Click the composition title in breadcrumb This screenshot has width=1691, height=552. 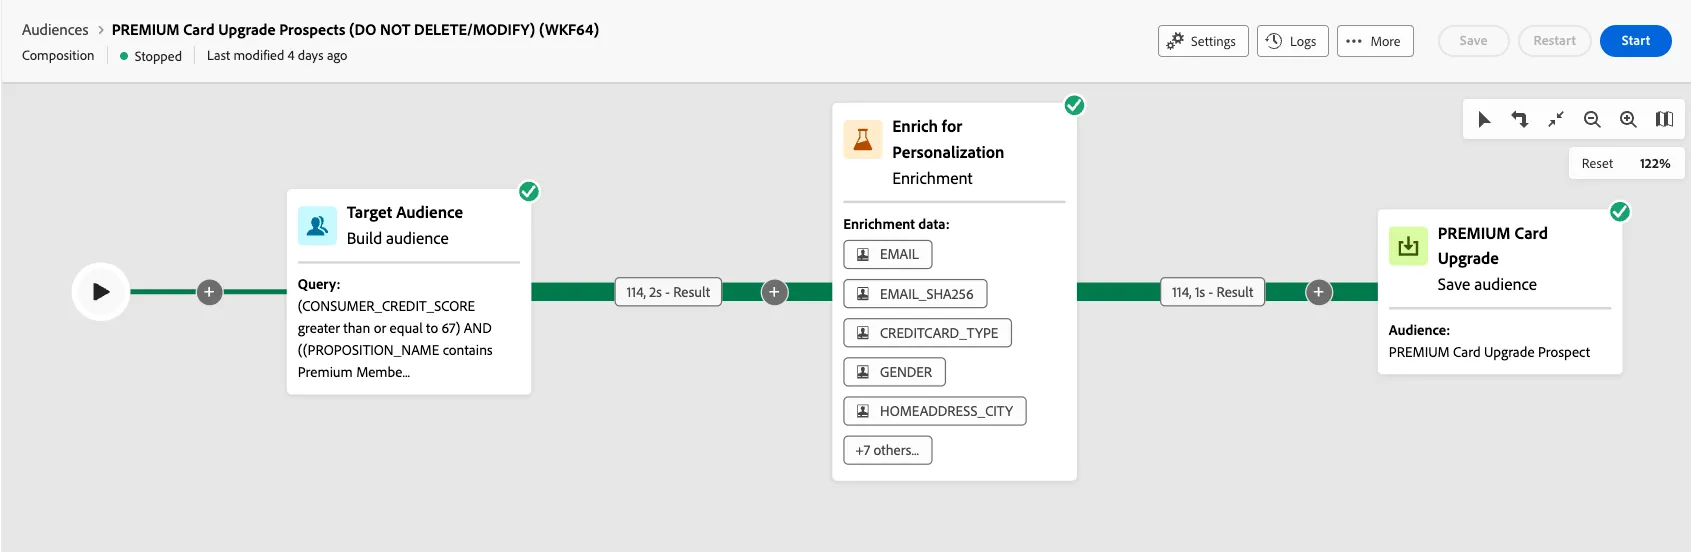355,30
